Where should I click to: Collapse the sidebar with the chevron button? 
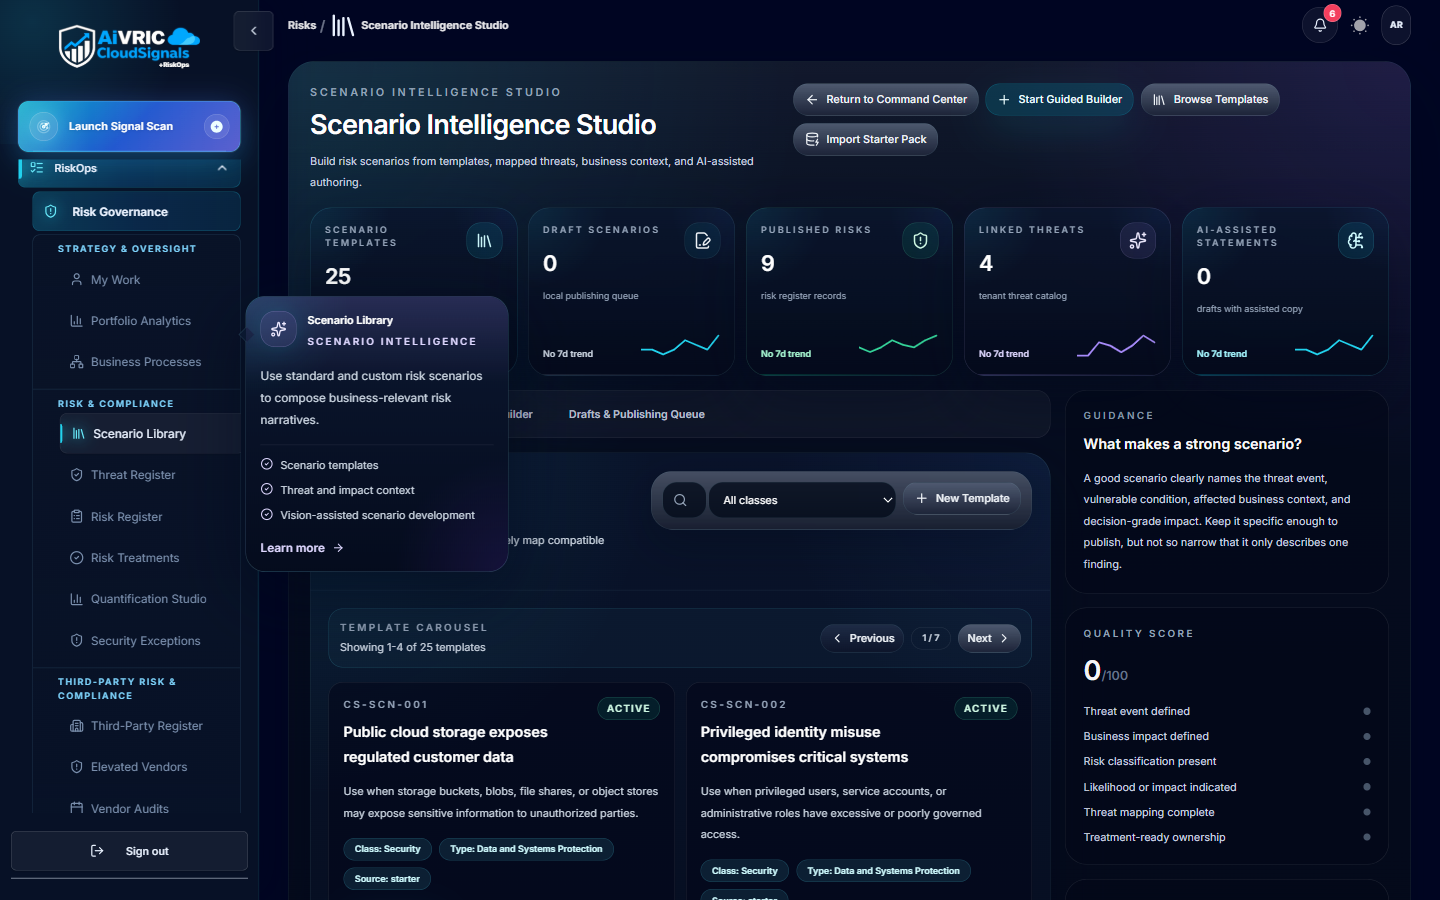coord(254,31)
